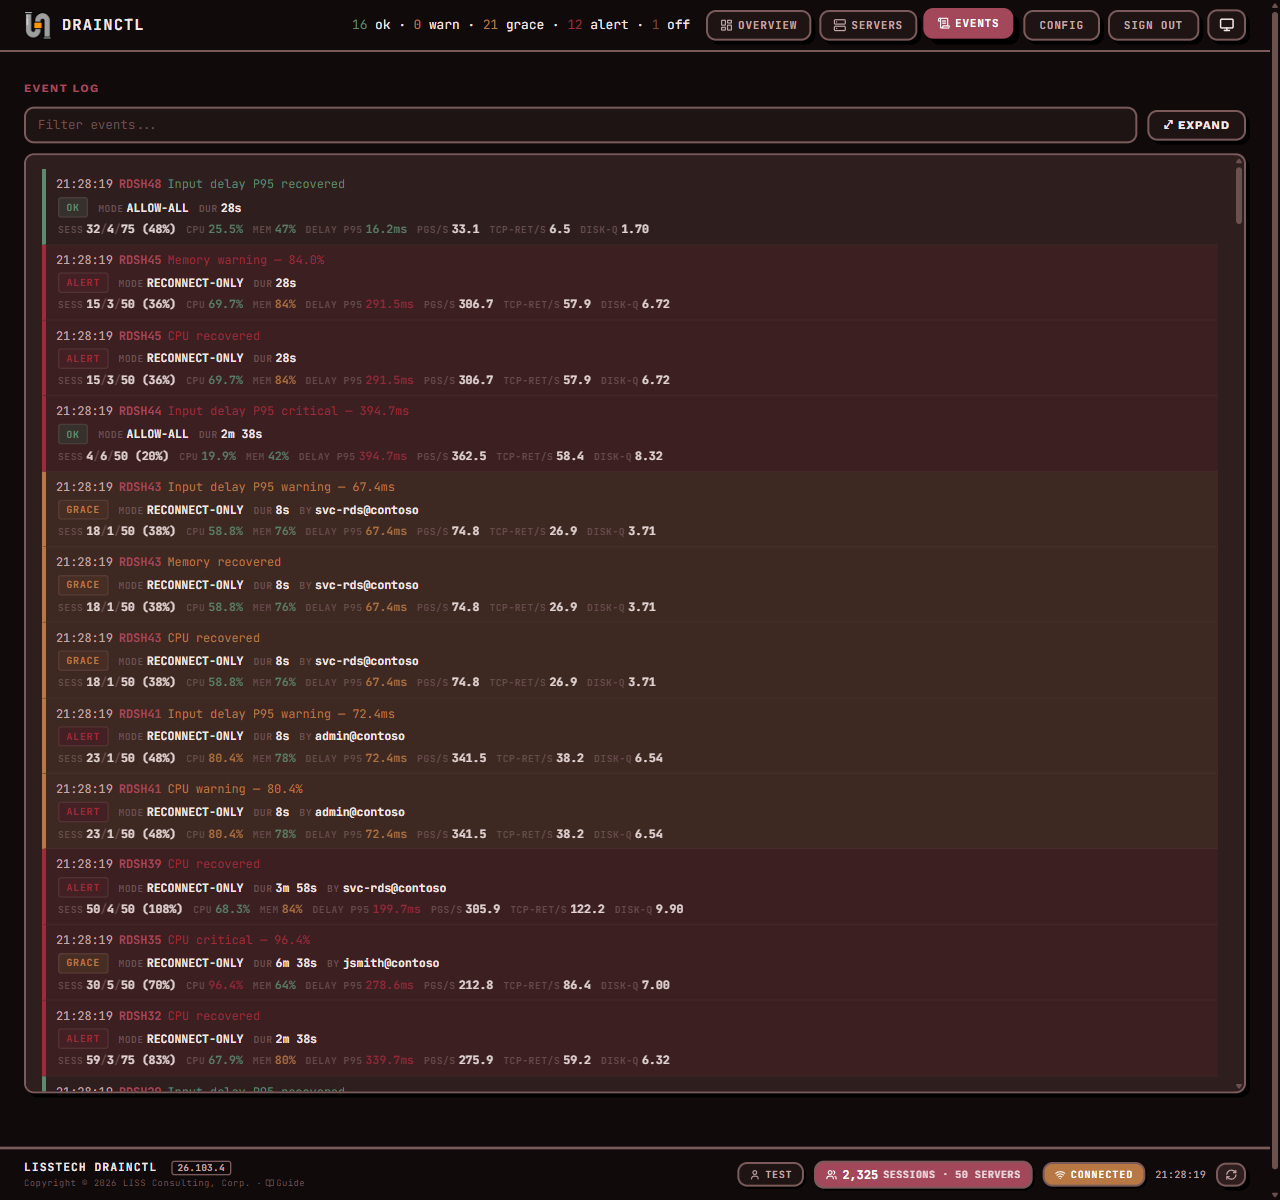
Task: Click svc-rds@contoso on RDSH39 event
Action: click(394, 888)
